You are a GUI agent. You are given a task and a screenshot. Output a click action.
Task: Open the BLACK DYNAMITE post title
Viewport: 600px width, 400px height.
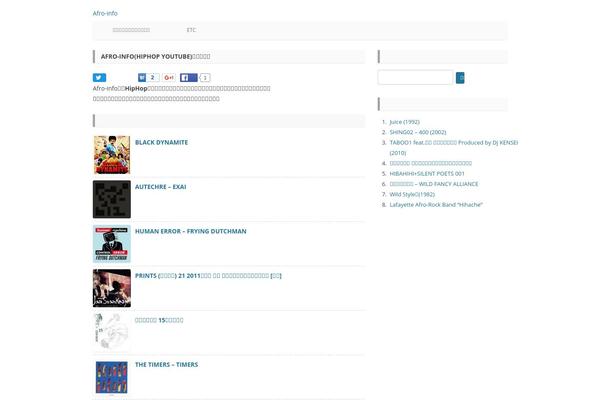[x=161, y=142]
